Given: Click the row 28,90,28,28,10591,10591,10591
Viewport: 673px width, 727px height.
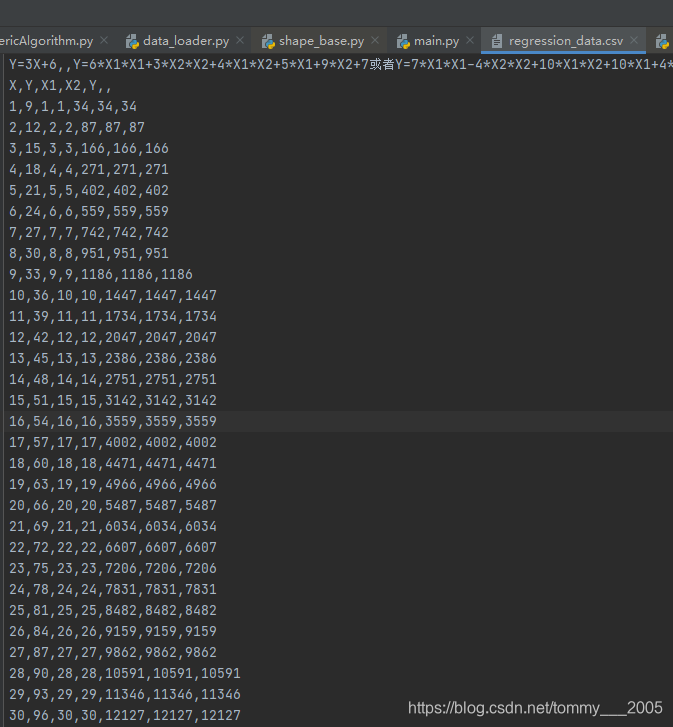Looking at the screenshot, I should coord(125,673).
